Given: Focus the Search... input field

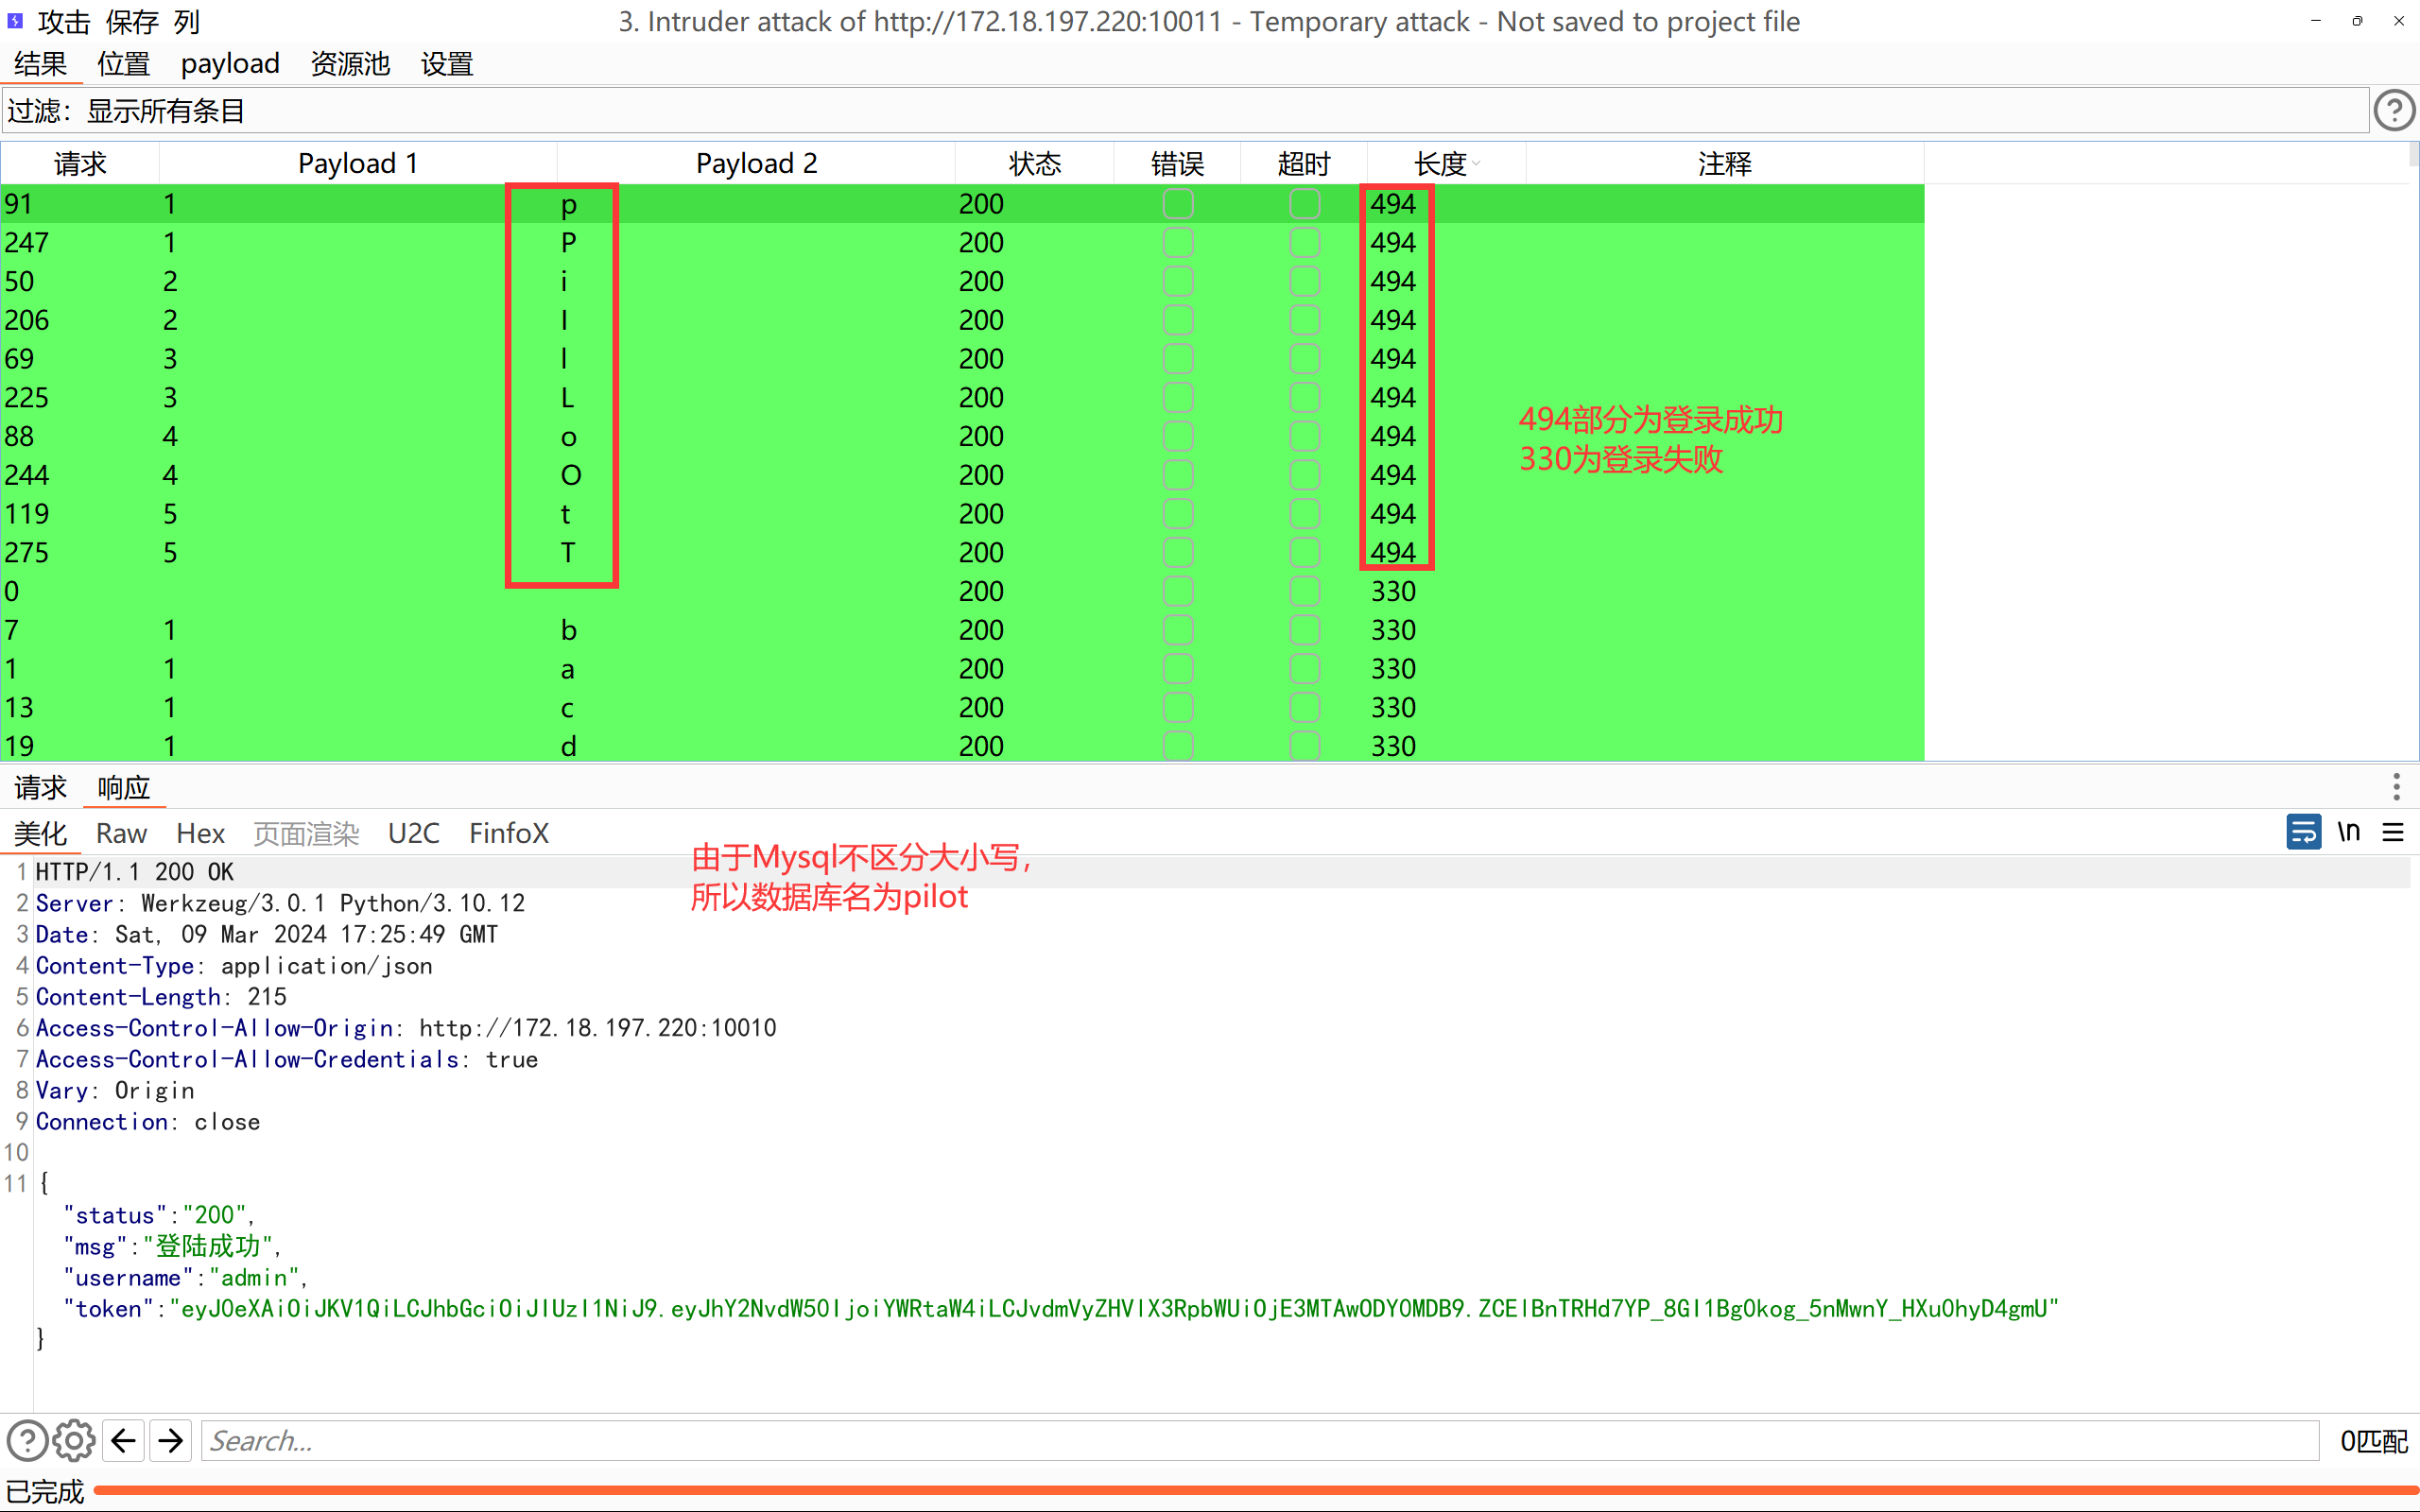Looking at the screenshot, I should (x=1260, y=1441).
